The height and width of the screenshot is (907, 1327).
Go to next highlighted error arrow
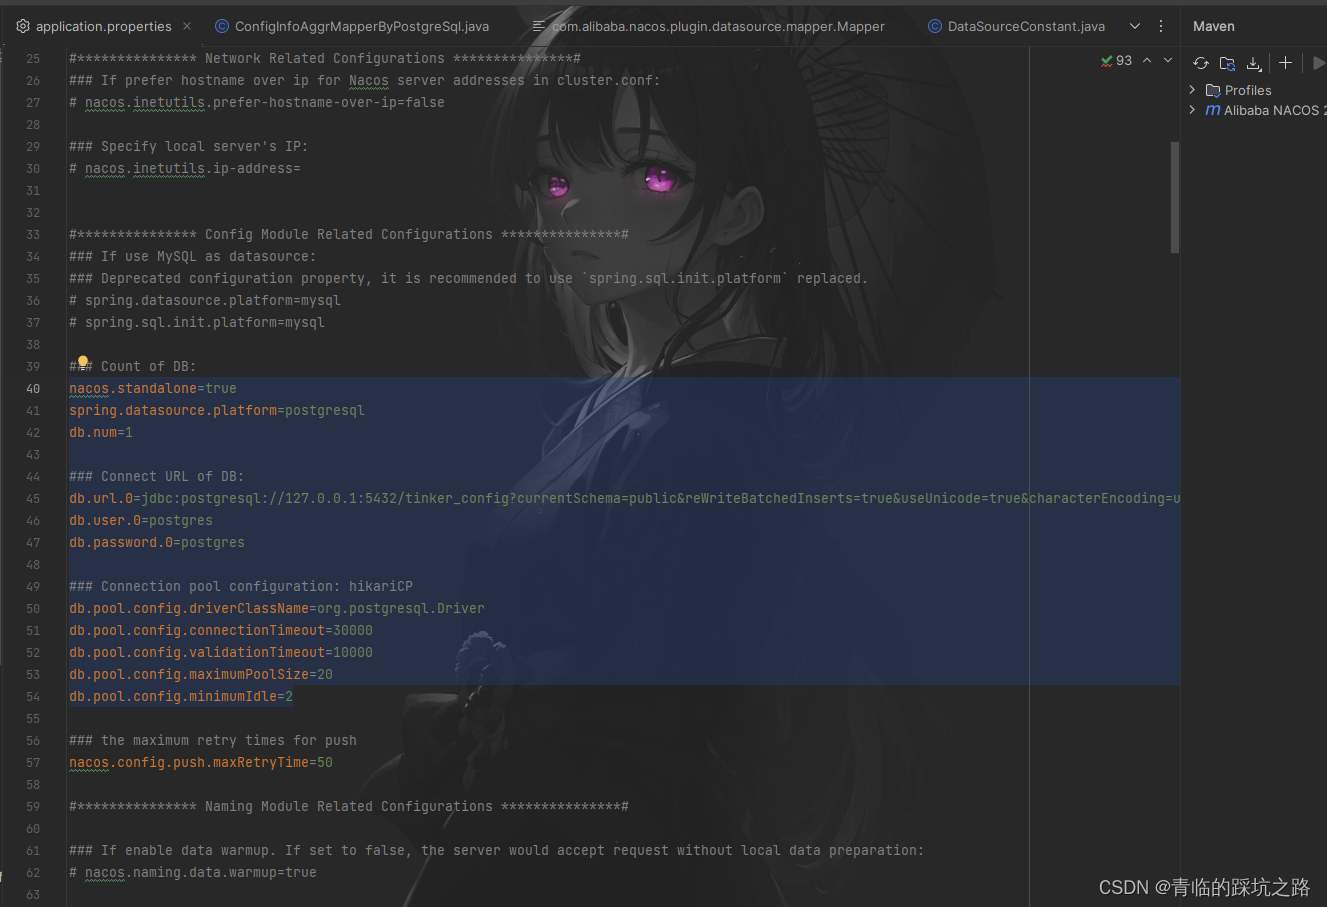pyautogui.click(x=1167, y=61)
